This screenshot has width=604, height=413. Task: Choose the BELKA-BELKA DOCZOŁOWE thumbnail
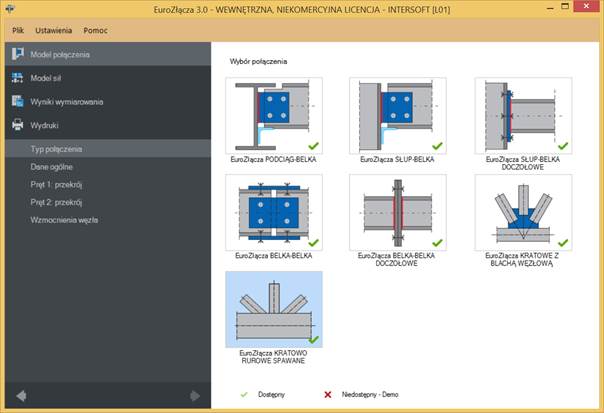tap(398, 212)
